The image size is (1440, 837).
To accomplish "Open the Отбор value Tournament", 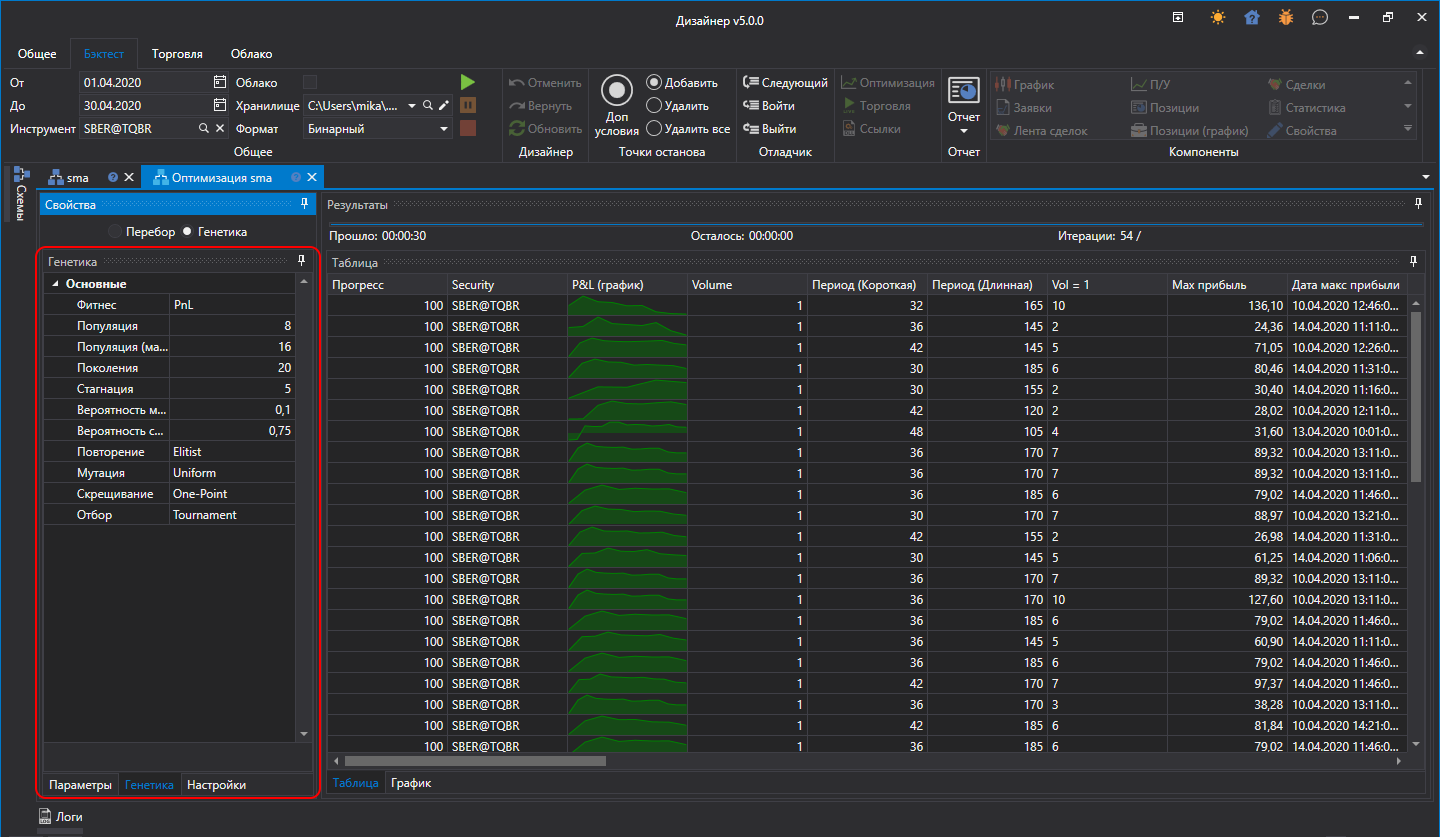I will pyautogui.click(x=233, y=515).
